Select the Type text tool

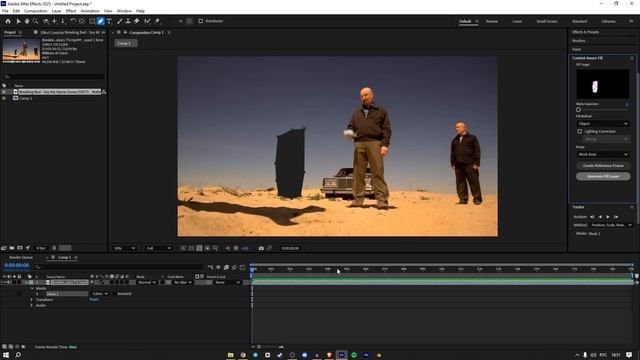point(109,21)
